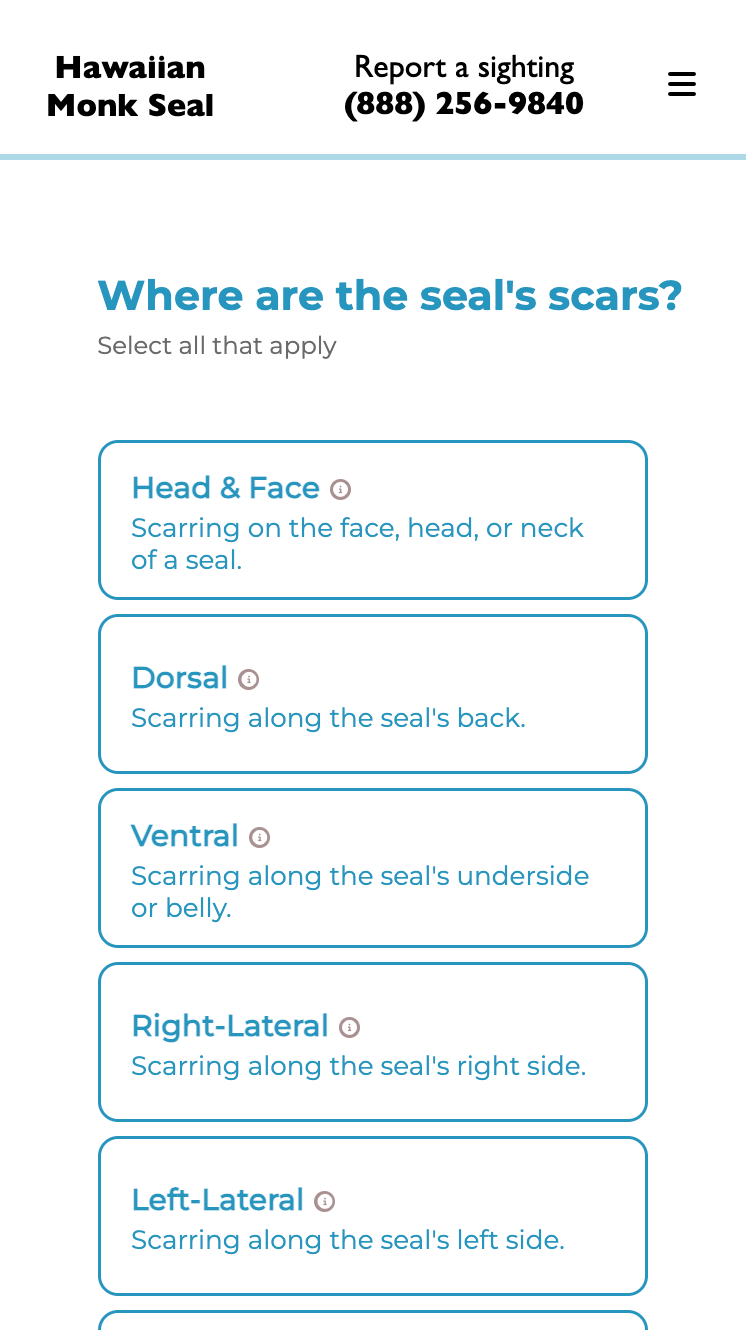Click the "Where are the seal's scars?" heading
Image resolution: width=746 pixels, height=1330 pixels.
390,296
